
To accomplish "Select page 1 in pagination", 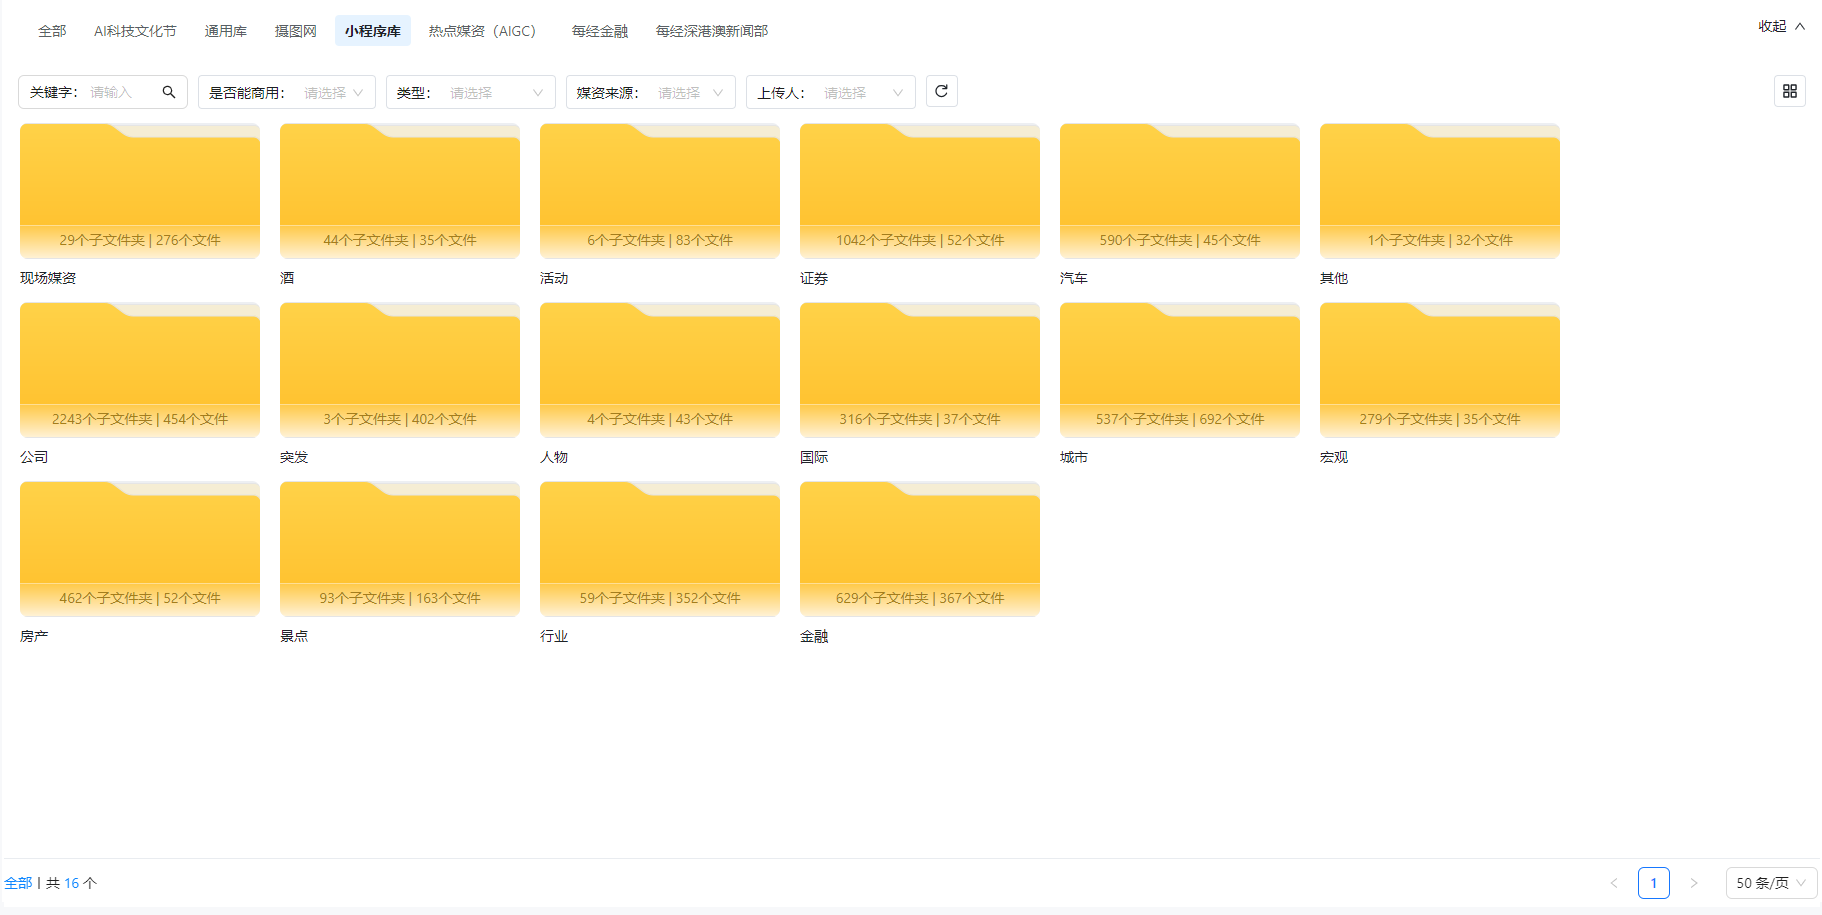I will [1654, 883].
